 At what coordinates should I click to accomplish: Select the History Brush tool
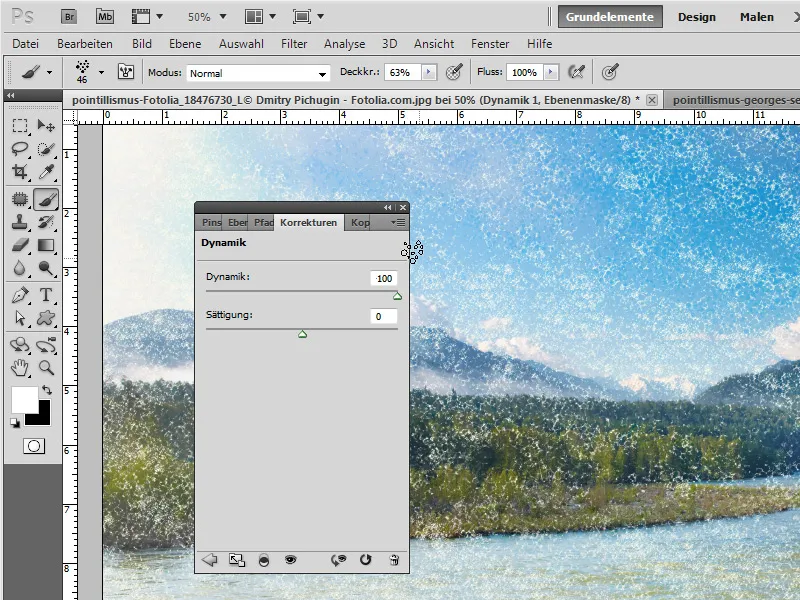pyautogui.click(x=46, y=222)
